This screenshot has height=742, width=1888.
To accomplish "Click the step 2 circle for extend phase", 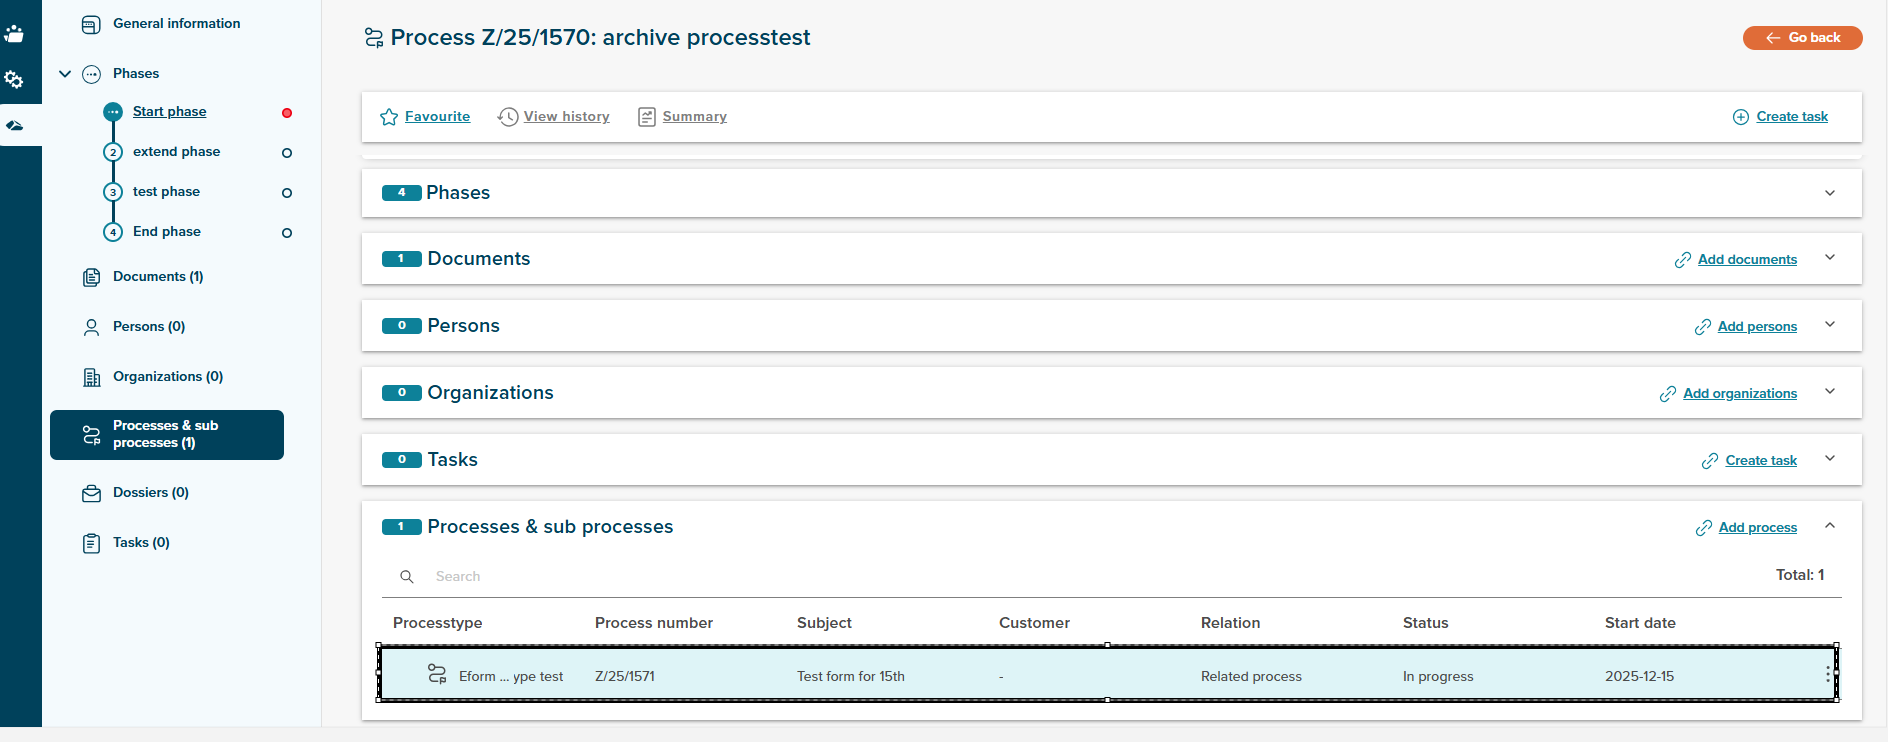I will [x=113, y=152].
